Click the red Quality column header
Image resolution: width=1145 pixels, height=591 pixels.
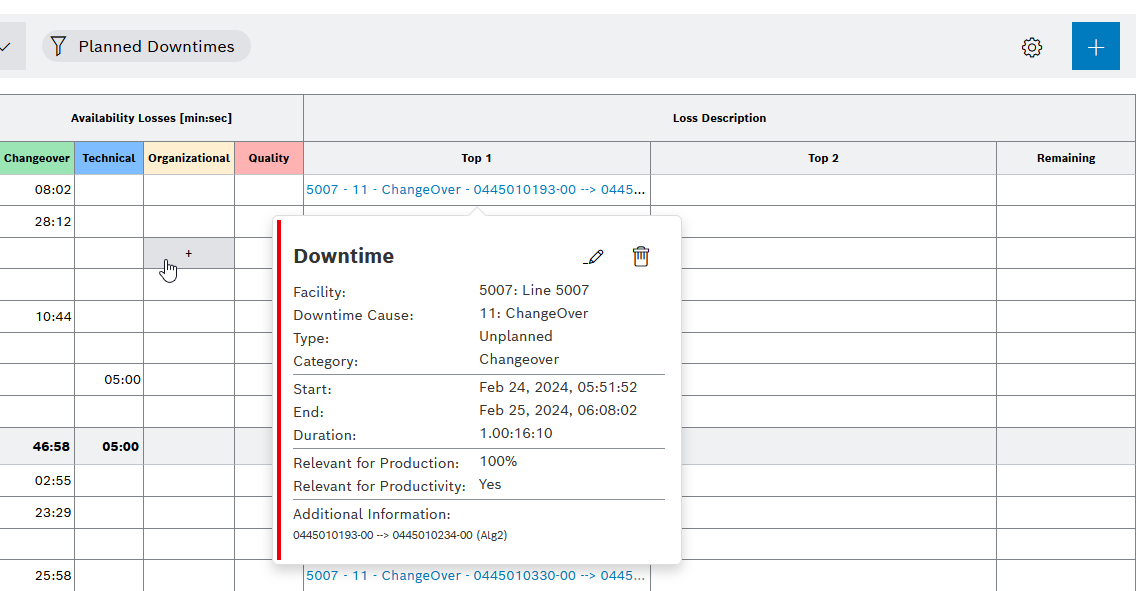coord(268,157)
